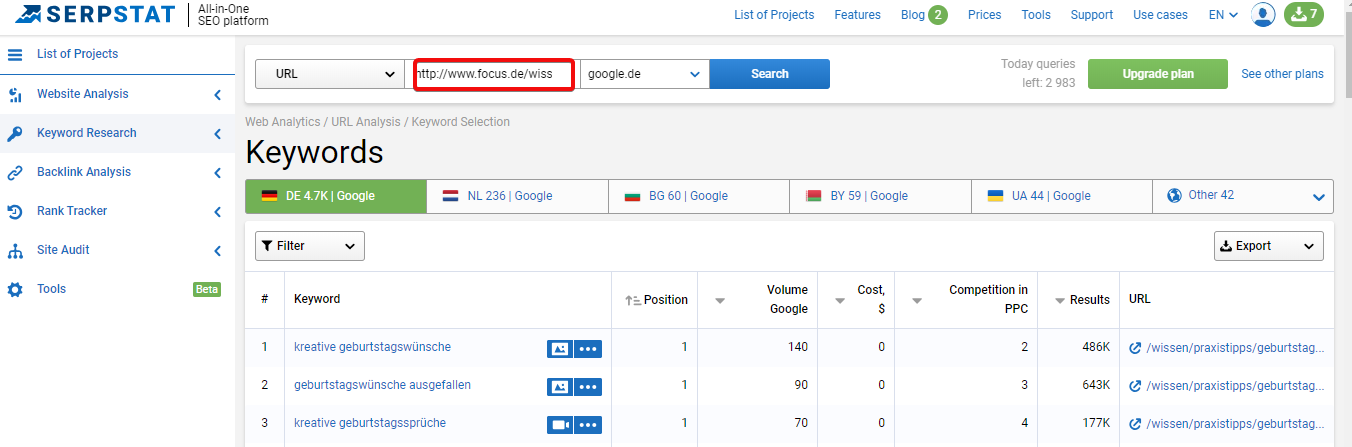Image resolution: width=1352 pixels, height=447 pixels.
Task: Select the DE 4.7K Google tab
Action: (336, 196)
